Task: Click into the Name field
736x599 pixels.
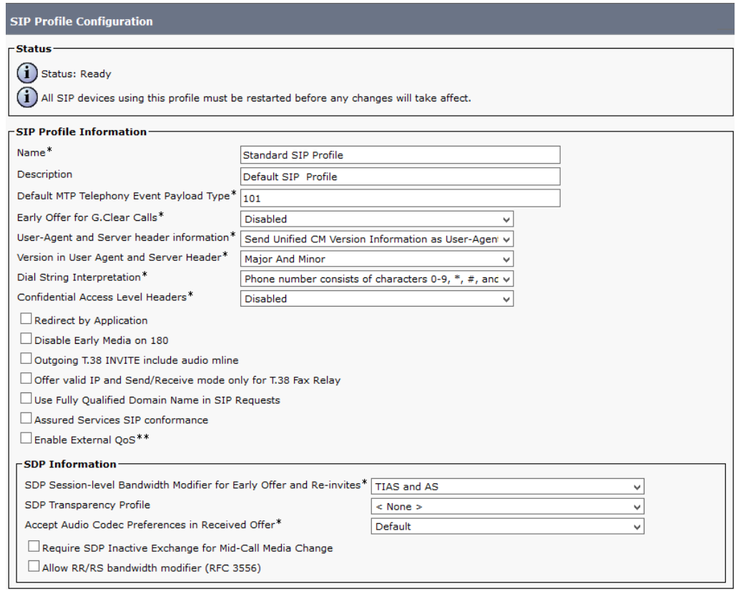Action: coord(400,155)
